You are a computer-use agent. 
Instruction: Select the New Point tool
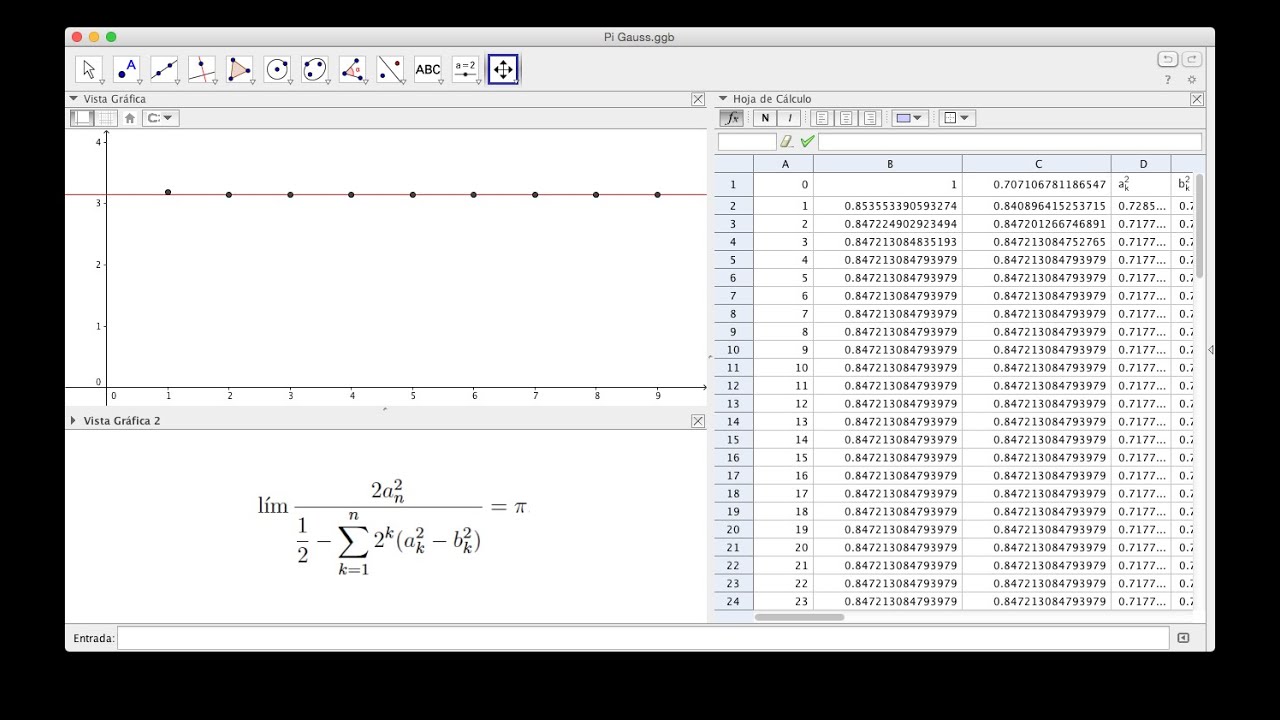(x=127, y=69)
